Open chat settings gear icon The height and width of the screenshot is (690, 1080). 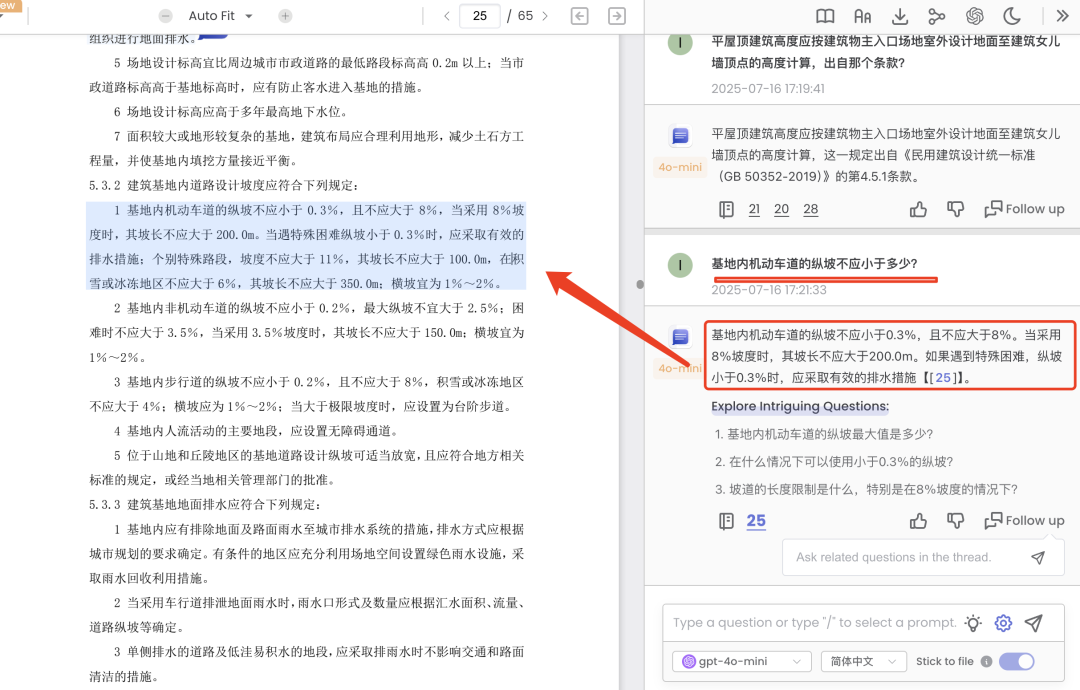pos(1003,623)
